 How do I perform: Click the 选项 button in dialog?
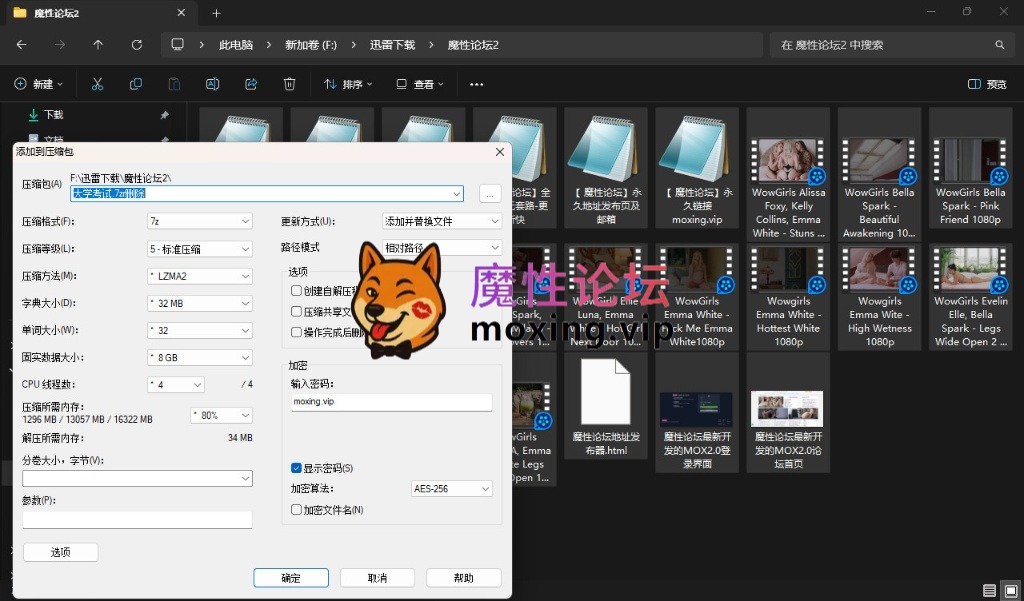(x=61, y=553)
